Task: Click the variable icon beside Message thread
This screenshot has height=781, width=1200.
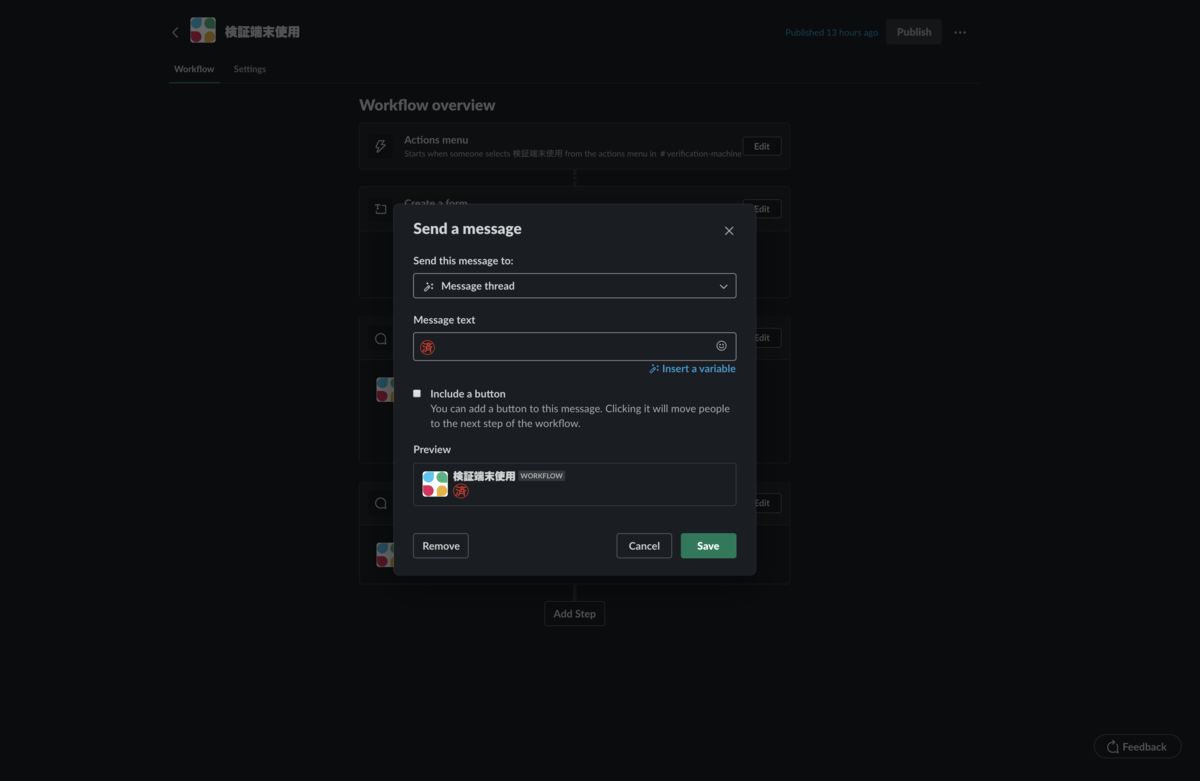Action: (429, 286)
